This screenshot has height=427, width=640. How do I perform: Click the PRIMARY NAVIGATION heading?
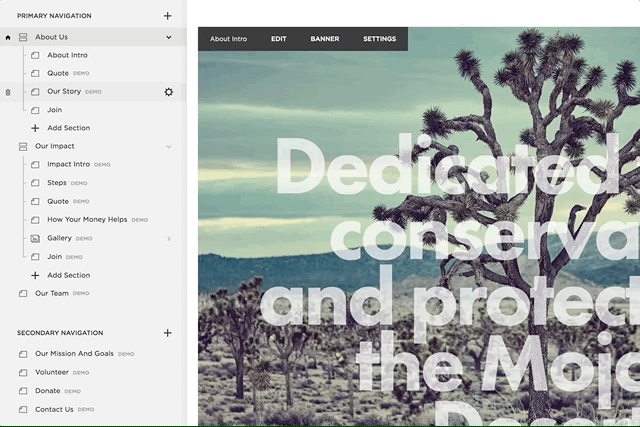pyautogui.click(x=54, y=16)
